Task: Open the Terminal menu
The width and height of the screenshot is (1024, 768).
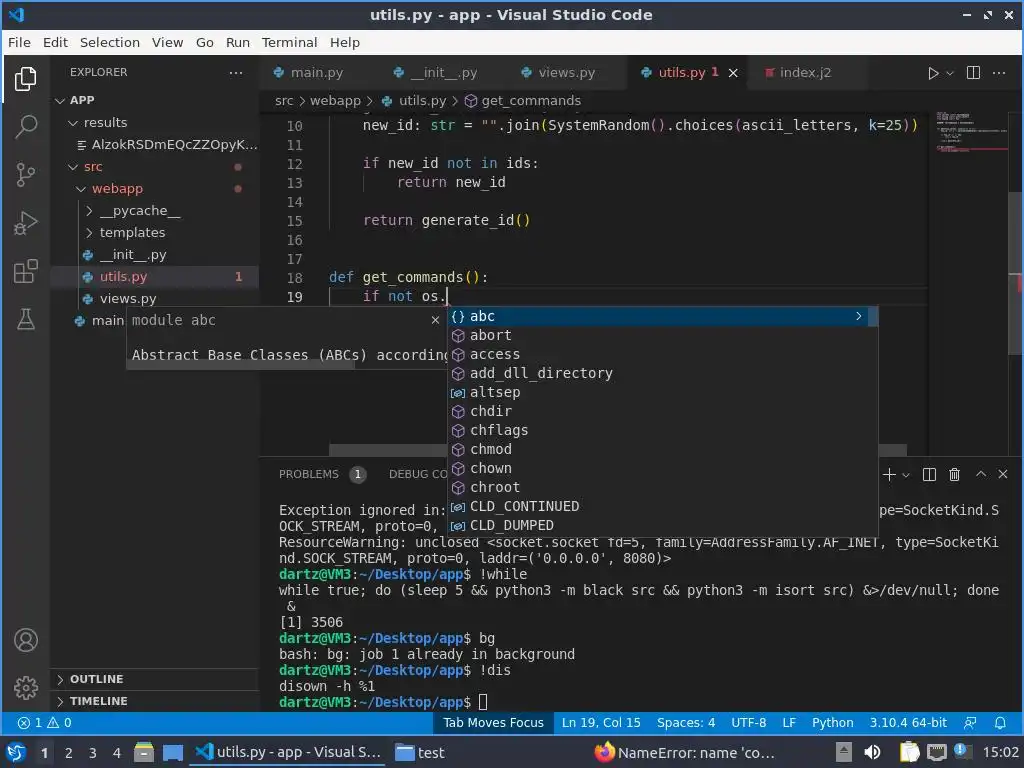Action: (289, 42)
